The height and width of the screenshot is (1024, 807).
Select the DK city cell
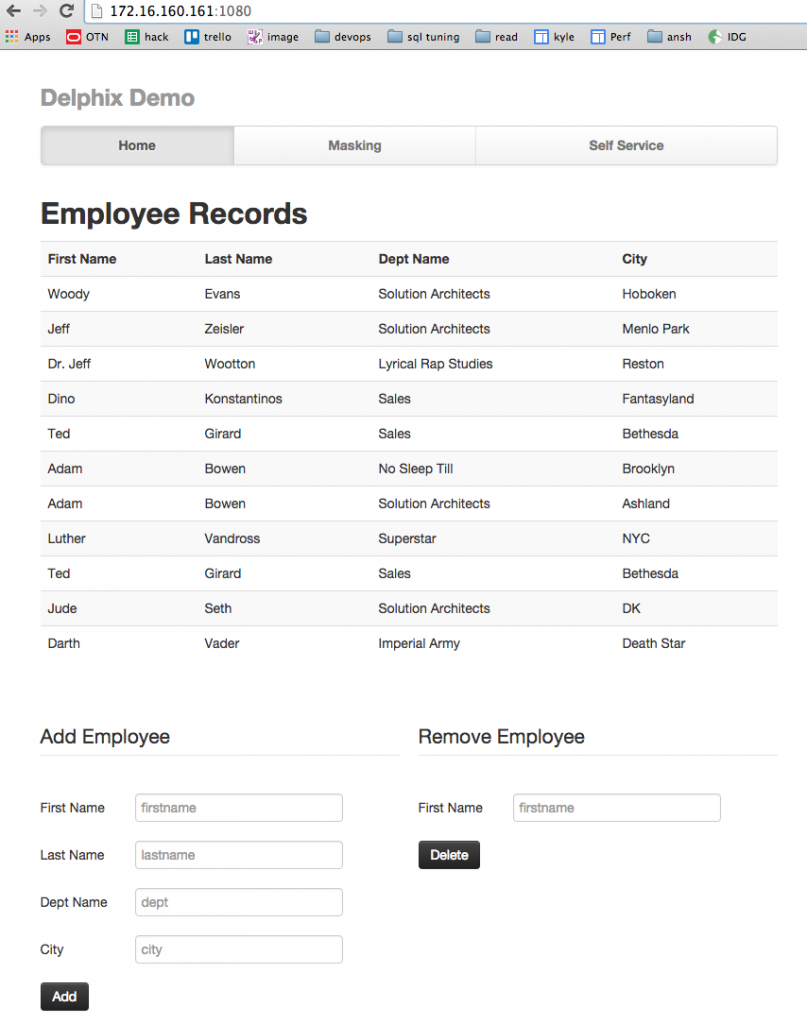(x=631, y=608)
